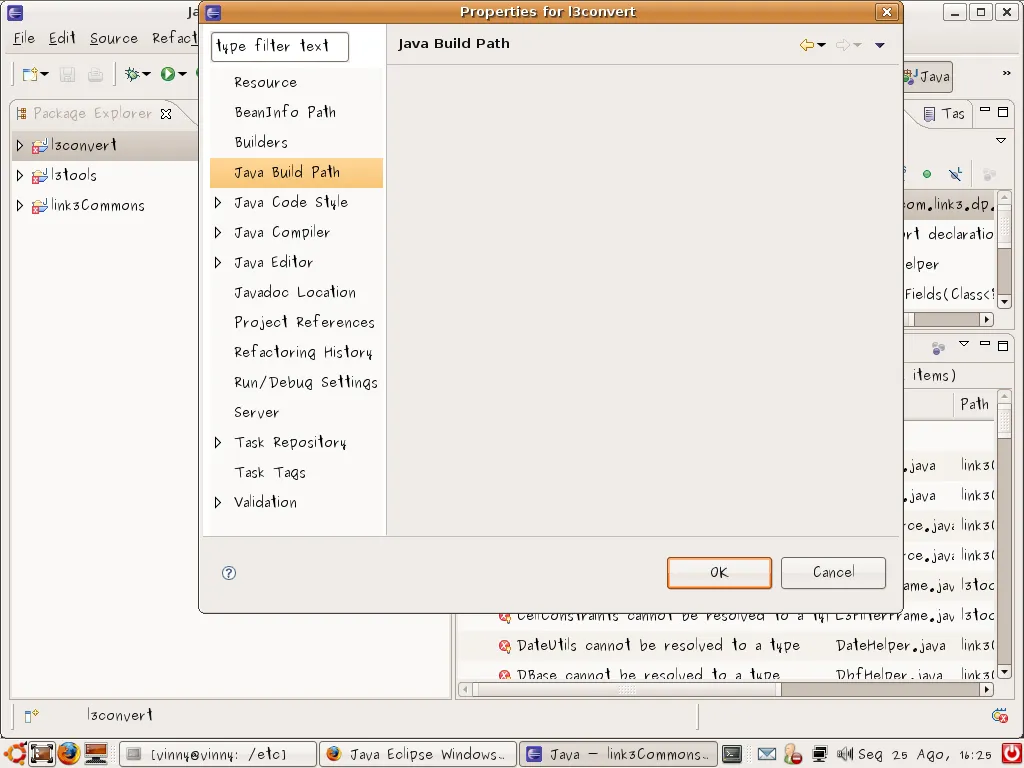Open the Problems view menu triangle
Image resolution: width=1024 pixels, height=768 pixels.
964,344
